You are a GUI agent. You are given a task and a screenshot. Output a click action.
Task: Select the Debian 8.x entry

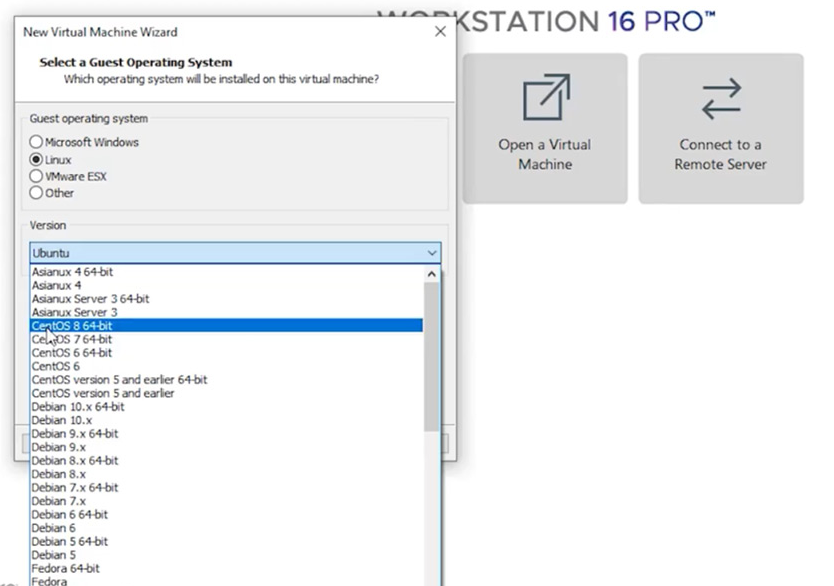click(227, 474)
